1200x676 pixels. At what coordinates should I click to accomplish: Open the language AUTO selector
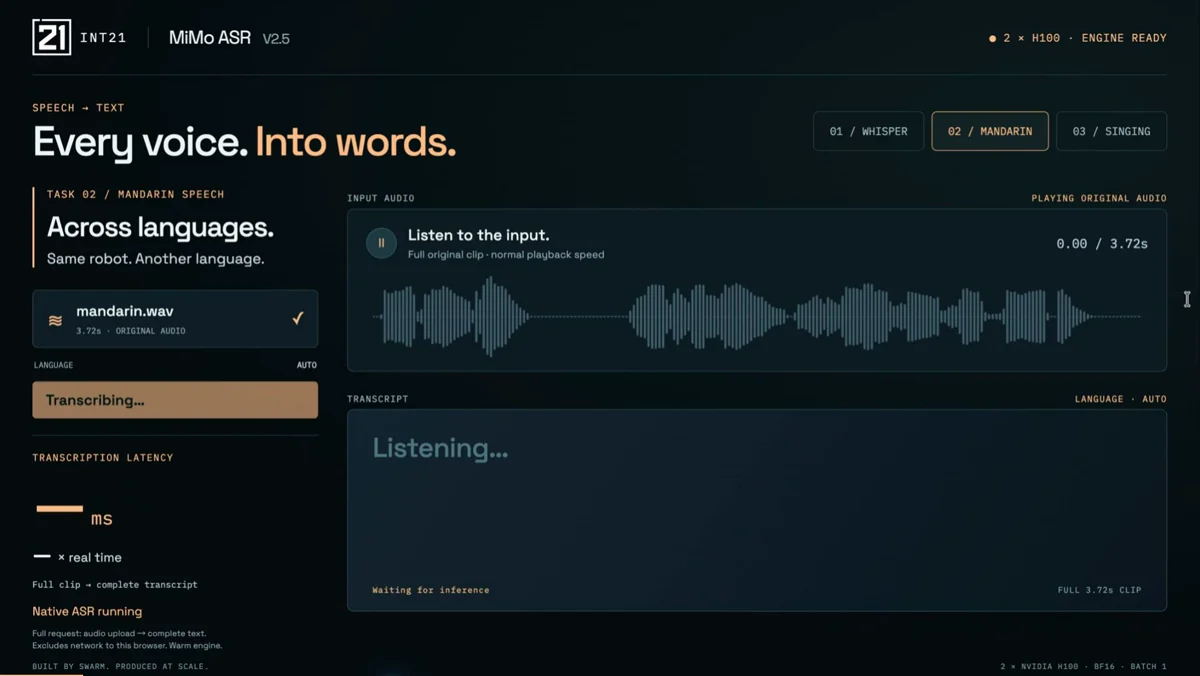coord(306,365)
